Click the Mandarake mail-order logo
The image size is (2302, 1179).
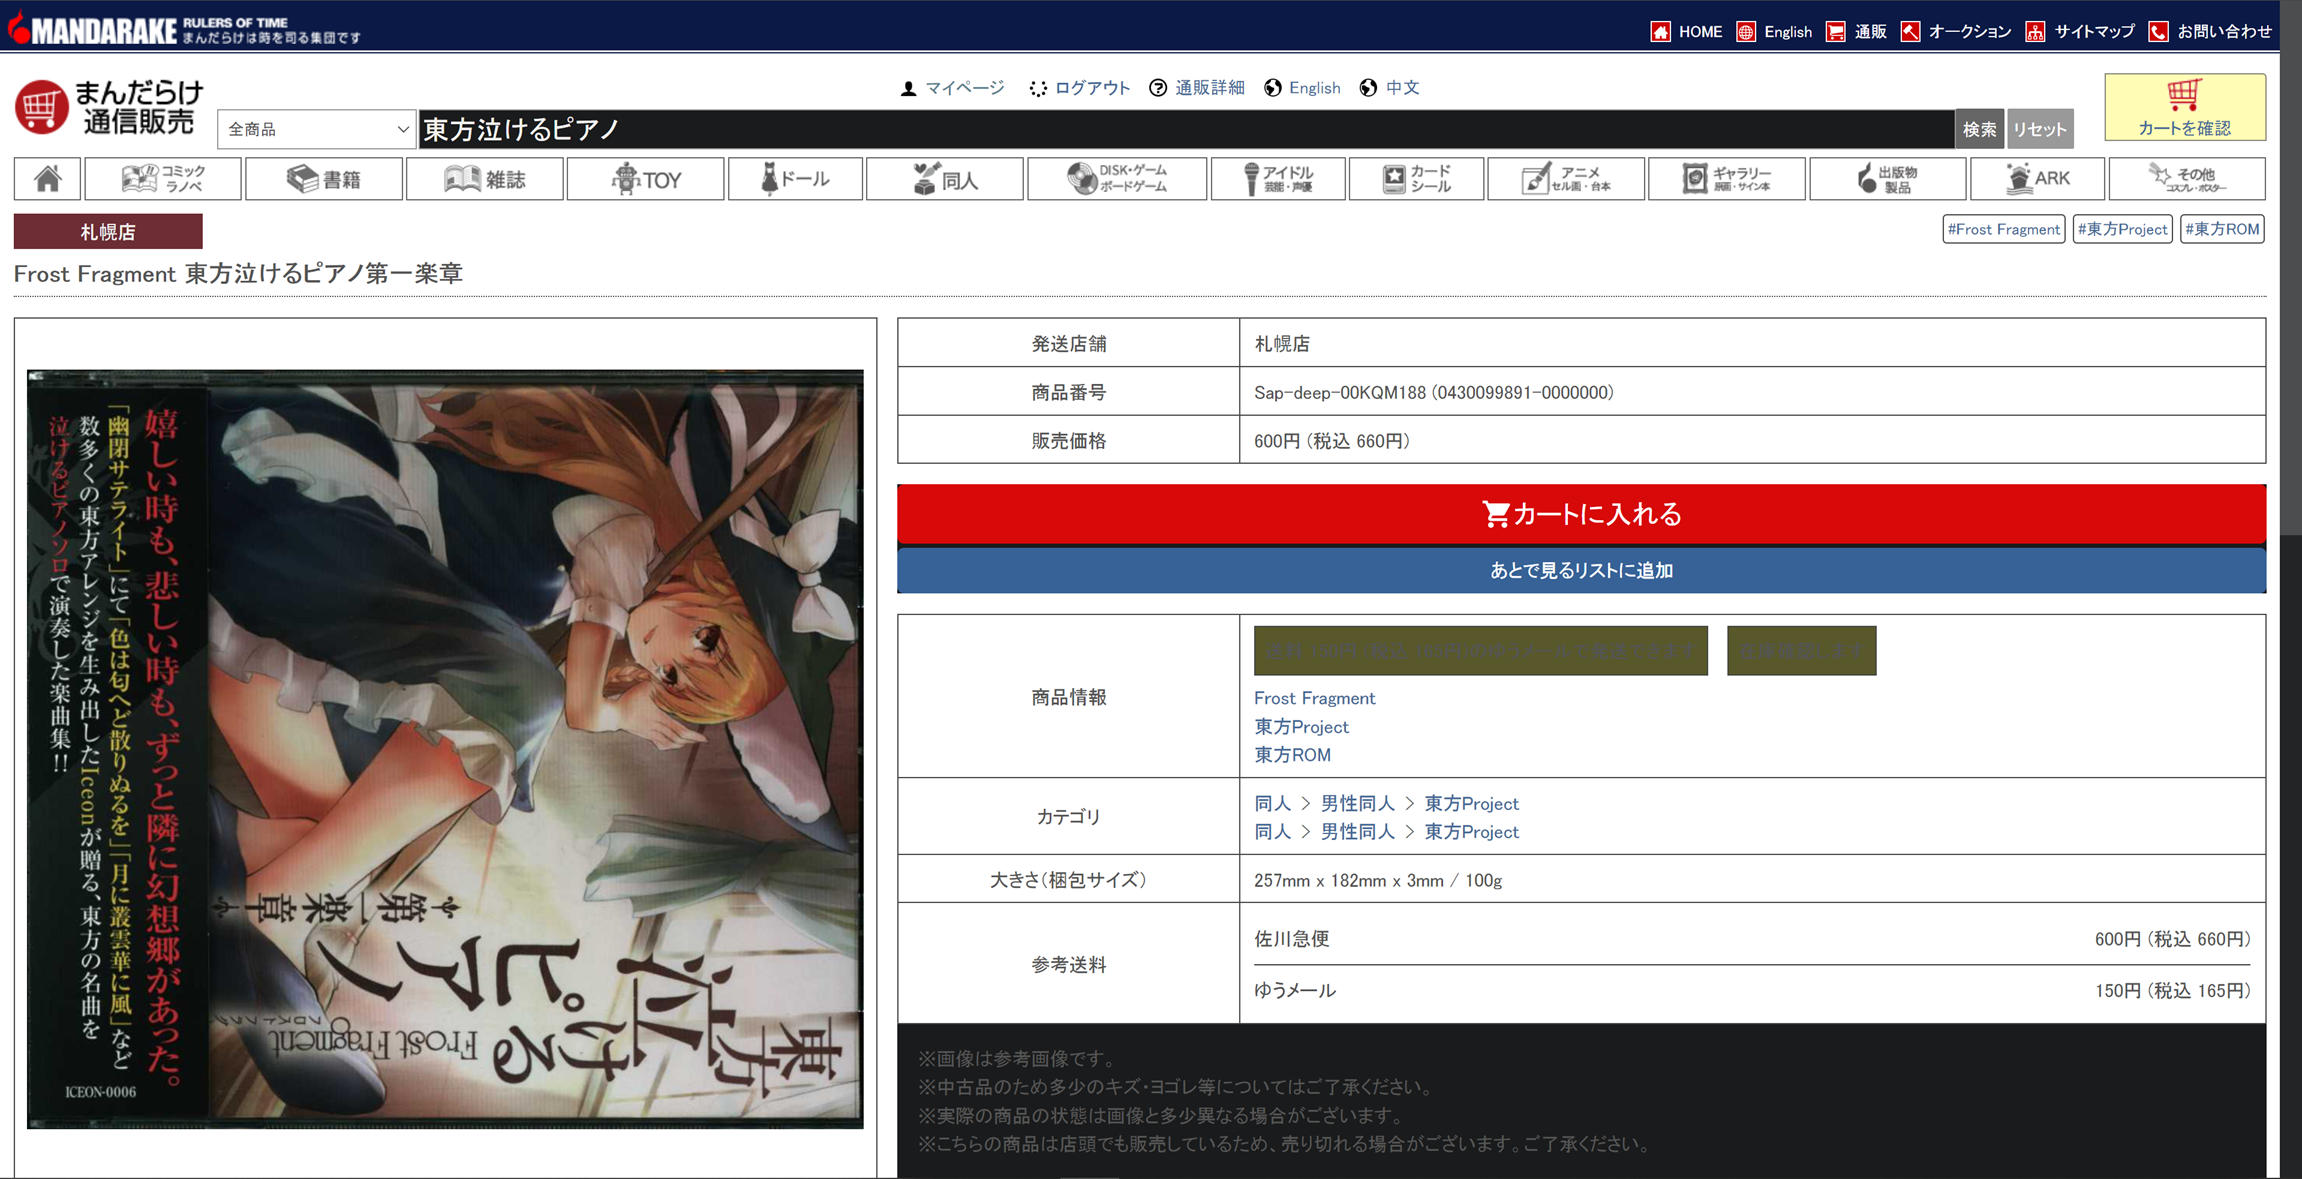[x=108, y=107]
